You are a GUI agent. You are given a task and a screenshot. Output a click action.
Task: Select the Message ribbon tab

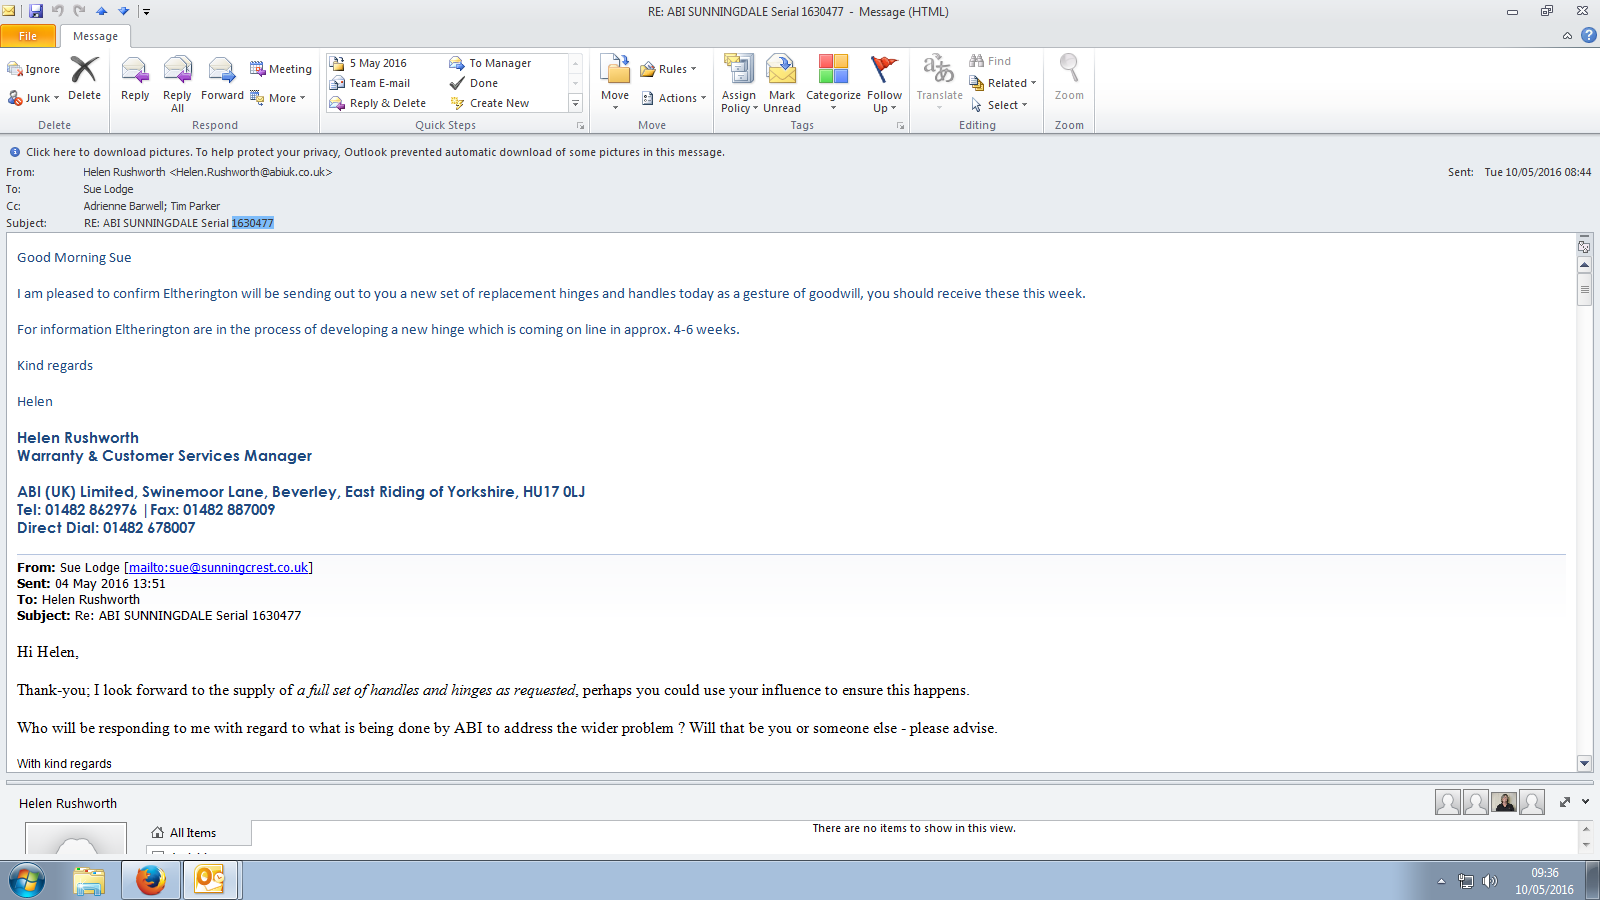pyautogui.click(x=95, y=36)
